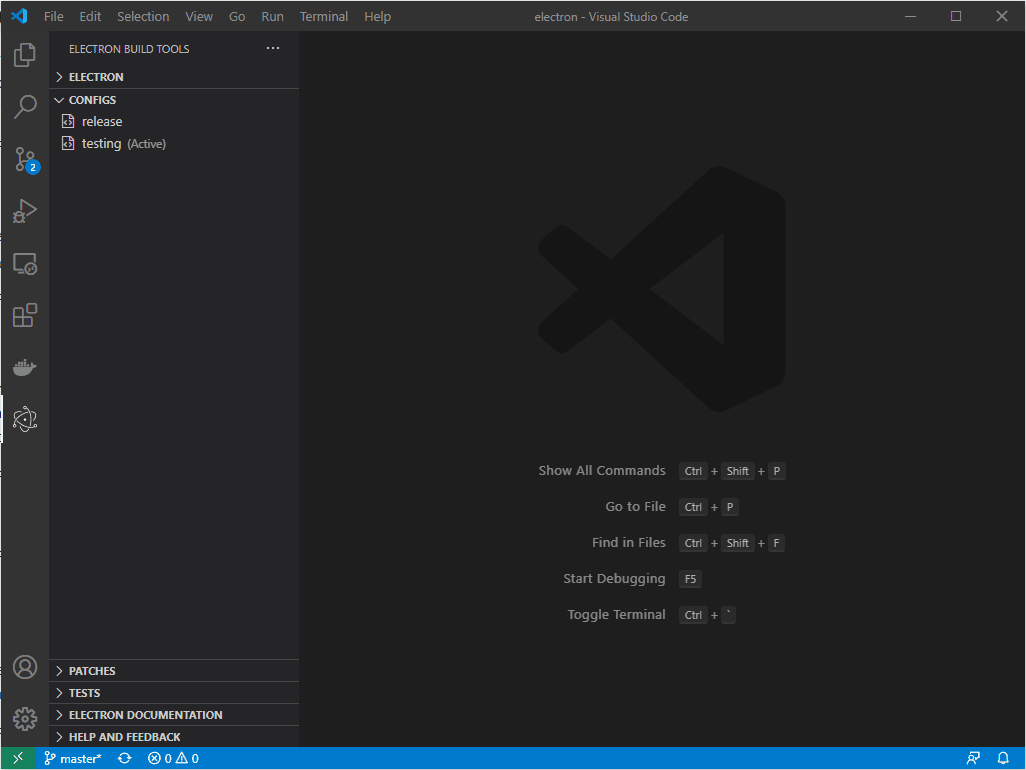Open the Run menu
This screenshot has height=770, width=1026.
[272, 16]
